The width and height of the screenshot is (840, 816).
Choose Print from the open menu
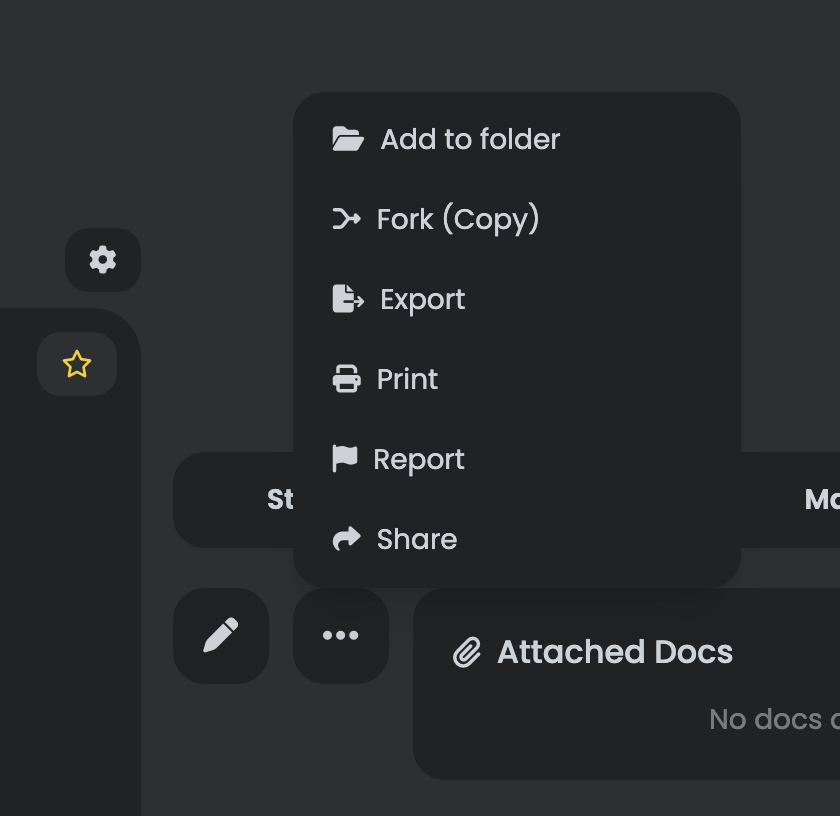407,379
